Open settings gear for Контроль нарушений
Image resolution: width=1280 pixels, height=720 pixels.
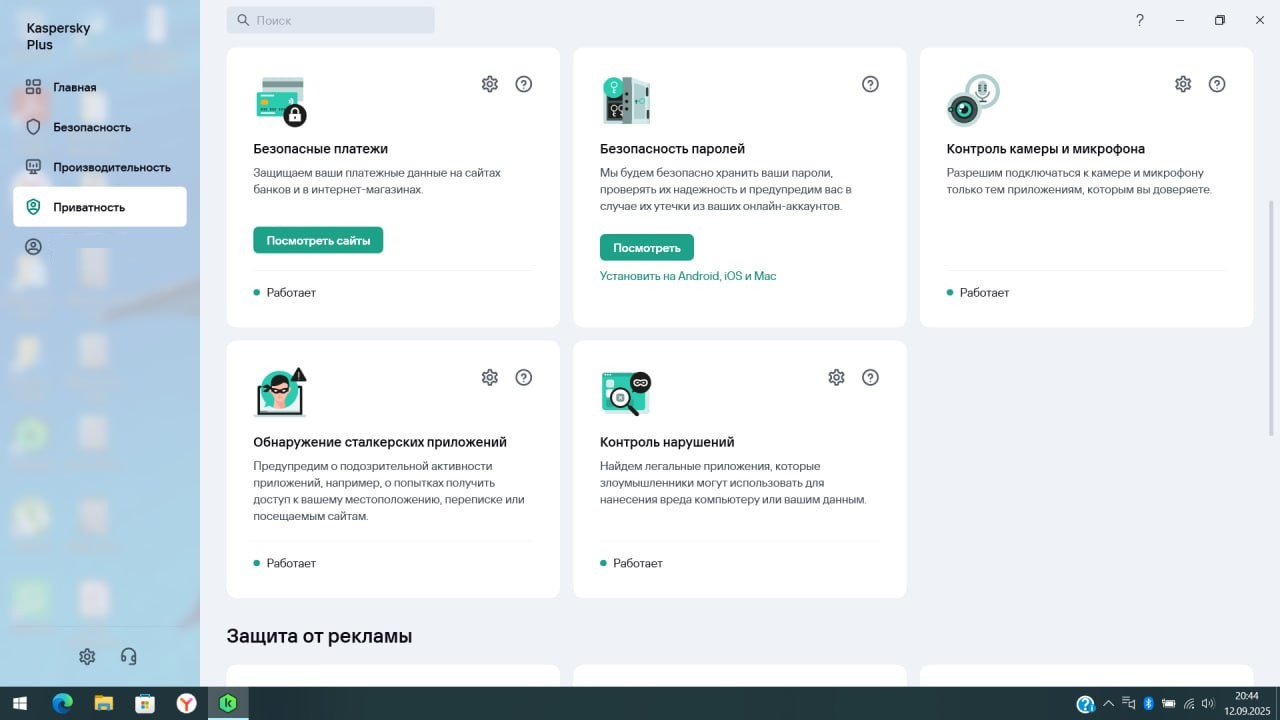[x=836, y=377]
